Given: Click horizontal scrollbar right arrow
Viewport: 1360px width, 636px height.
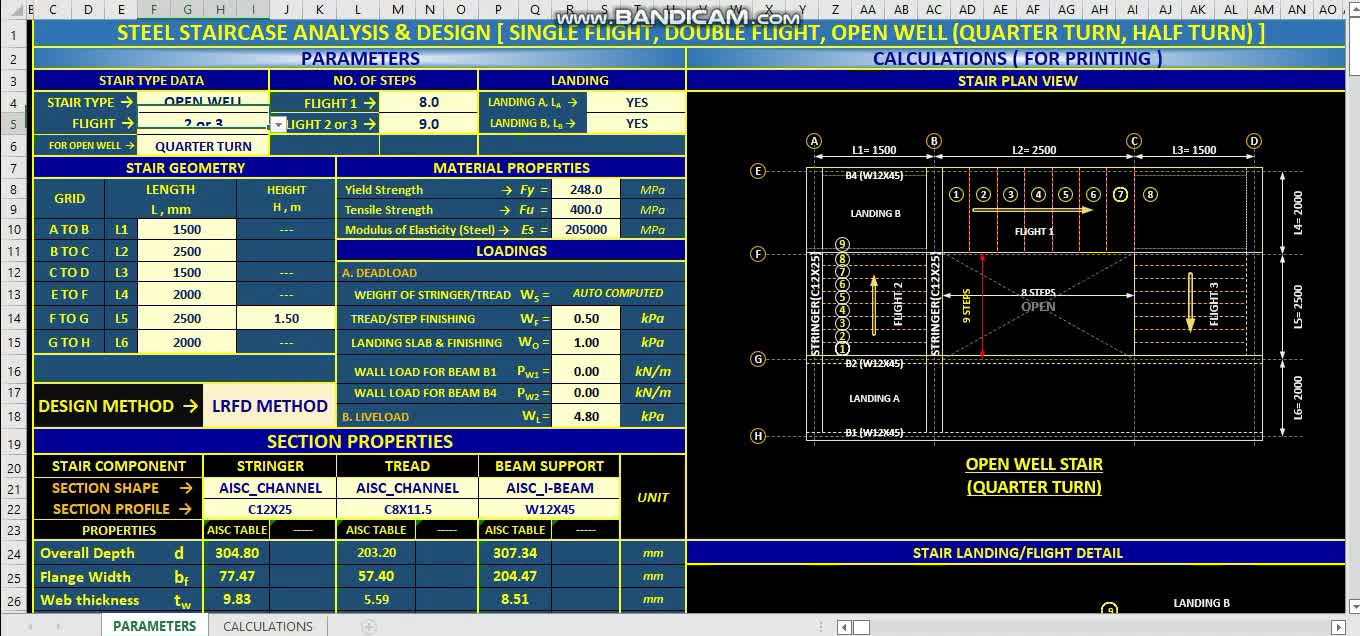Looking at the screenshot, I should coord(1339,627).
